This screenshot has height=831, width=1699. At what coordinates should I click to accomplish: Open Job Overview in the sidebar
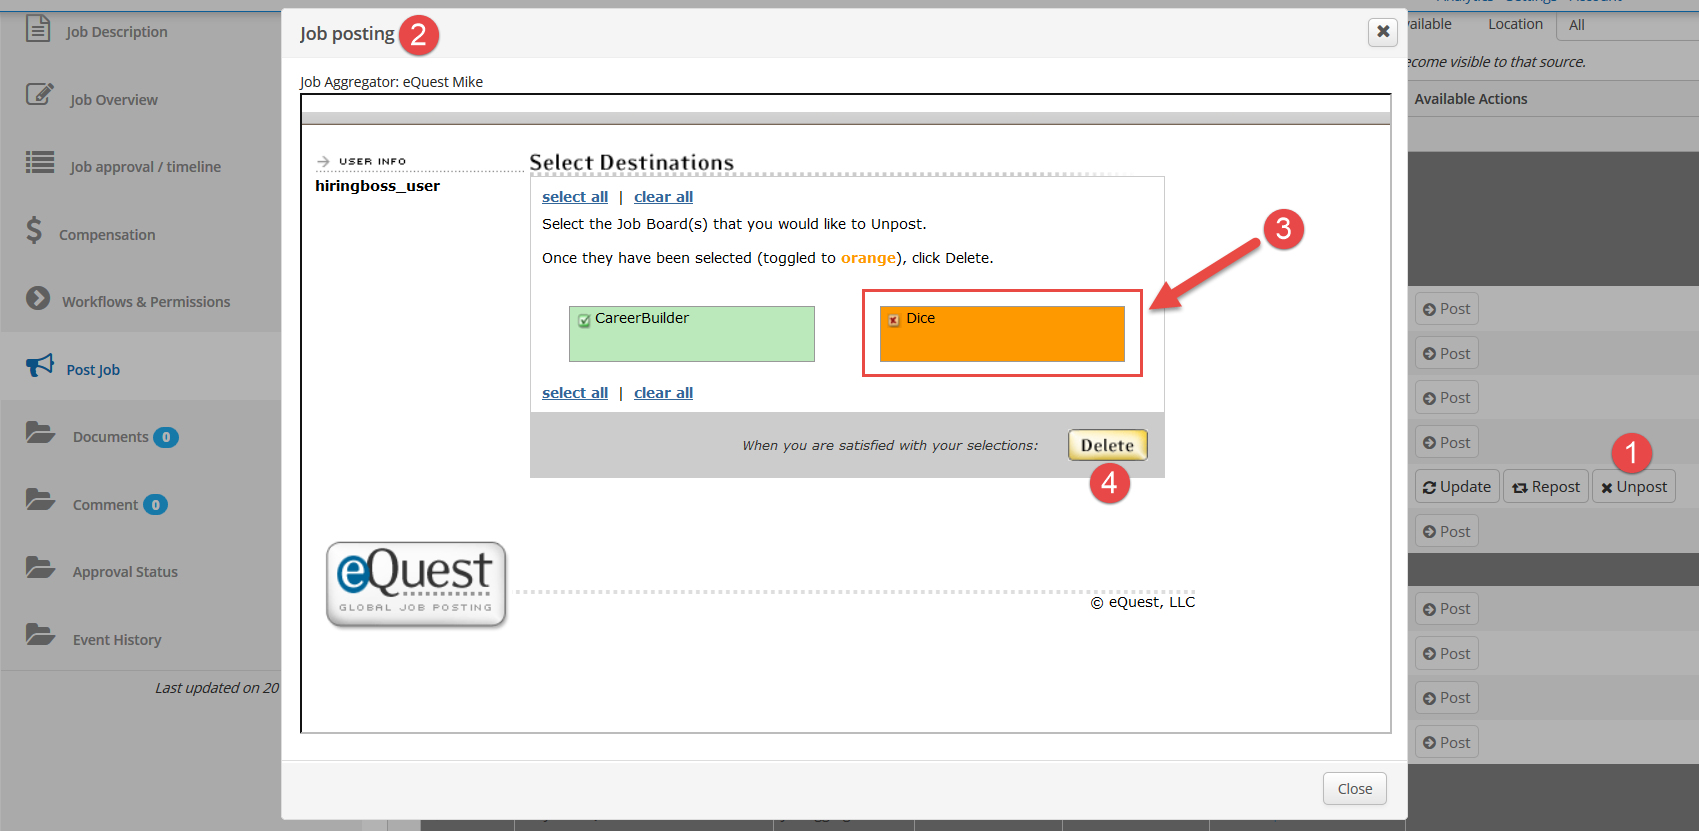[114, 100]
